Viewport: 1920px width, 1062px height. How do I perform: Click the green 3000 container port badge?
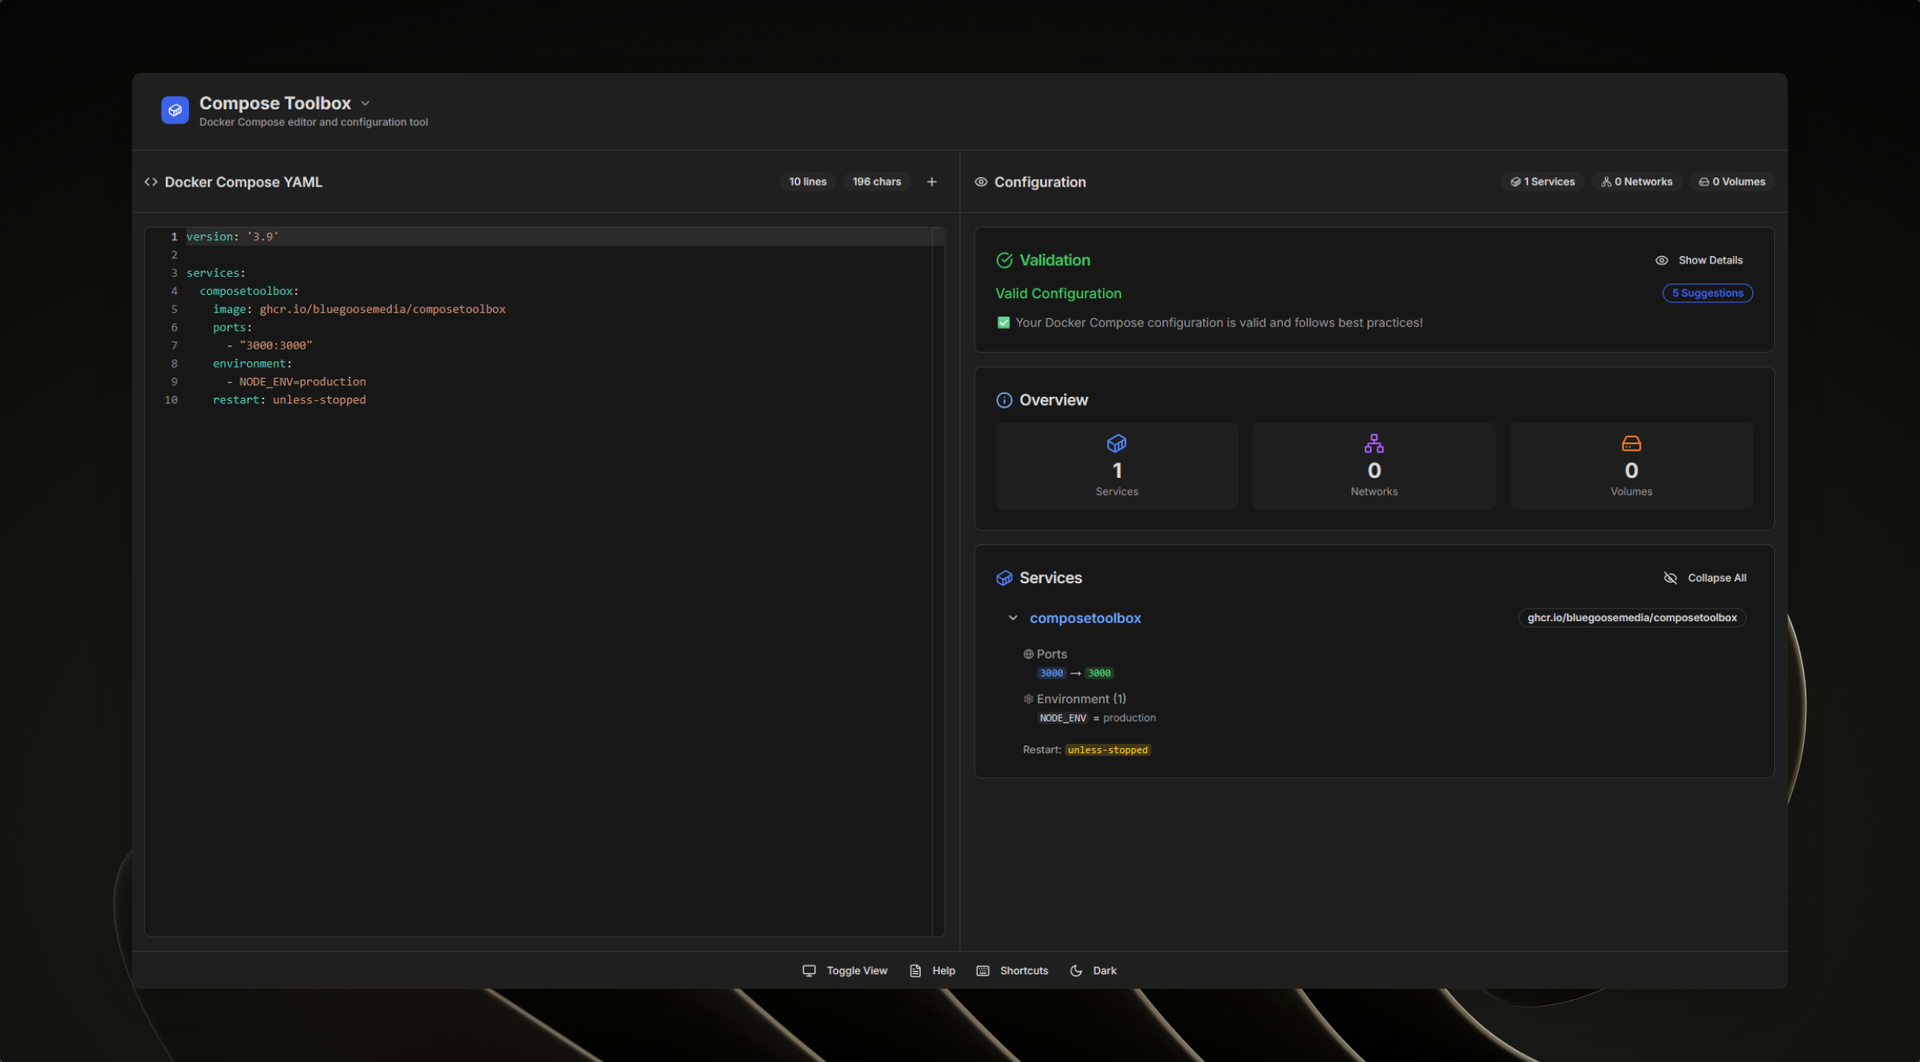1099,673
